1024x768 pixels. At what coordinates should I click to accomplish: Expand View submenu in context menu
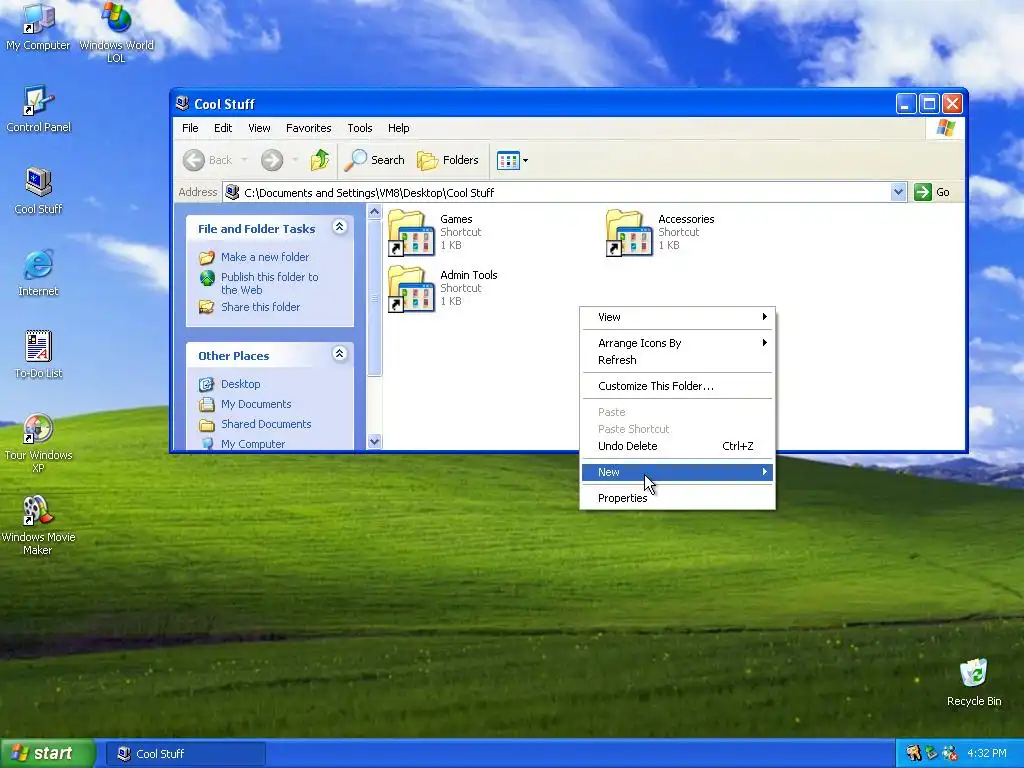point(677,317)
